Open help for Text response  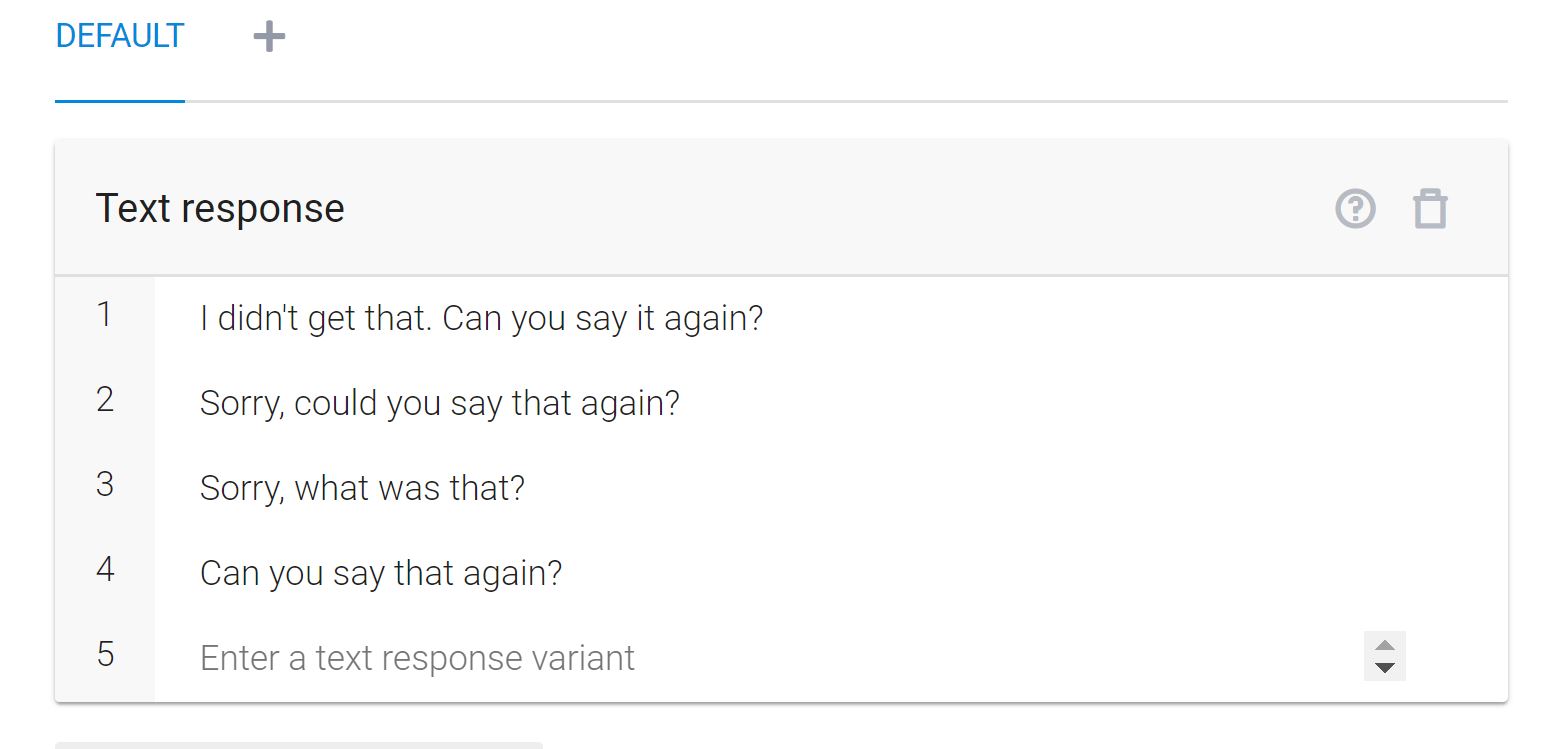[x=1355, y=209]
